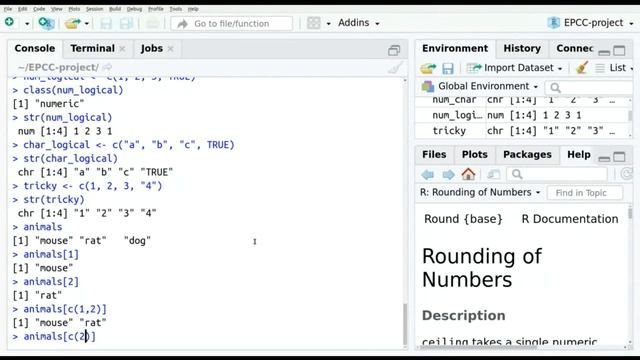Open the Edit menu
This screenshot has height=360, width=640.
pyautogui.click(x=22, y=9)
